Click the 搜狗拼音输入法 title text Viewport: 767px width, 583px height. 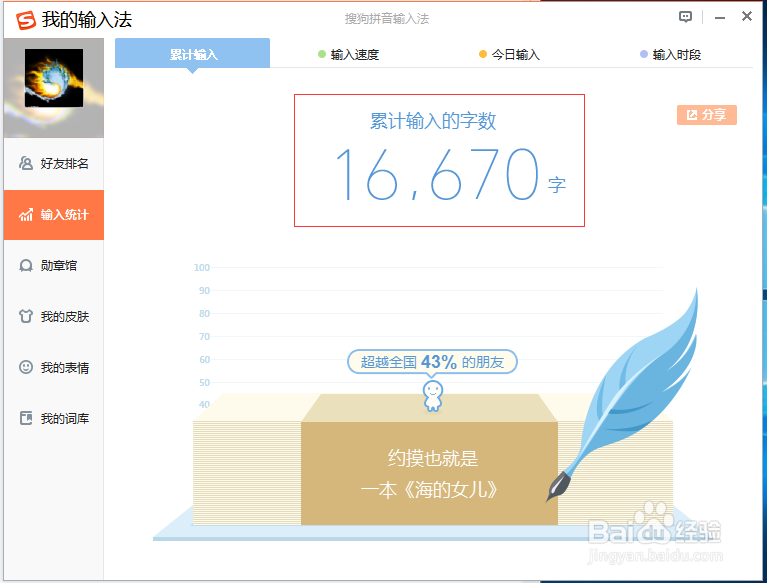tap(386, 19)
